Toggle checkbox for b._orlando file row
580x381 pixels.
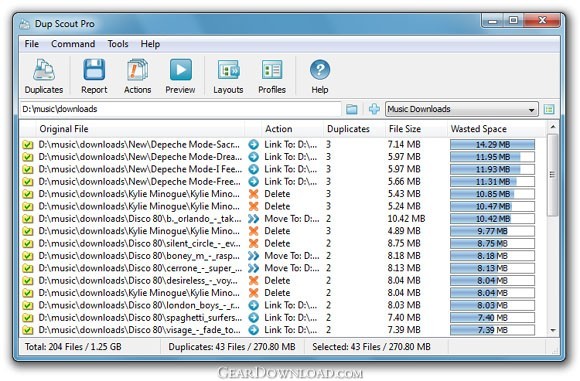click(28, 219)
